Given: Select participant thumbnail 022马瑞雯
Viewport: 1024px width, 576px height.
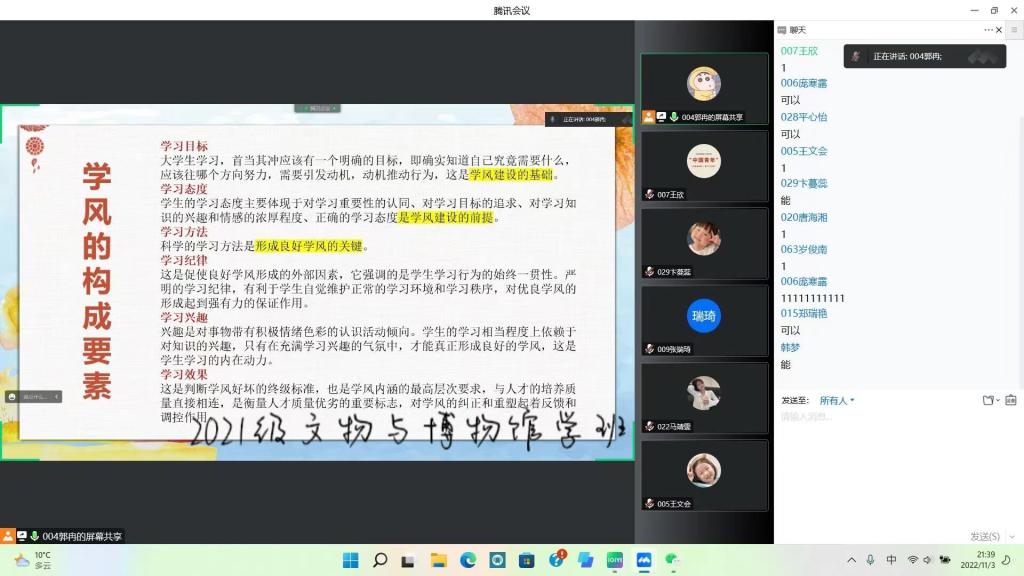Looking at the screenshot, I should 704,398.
